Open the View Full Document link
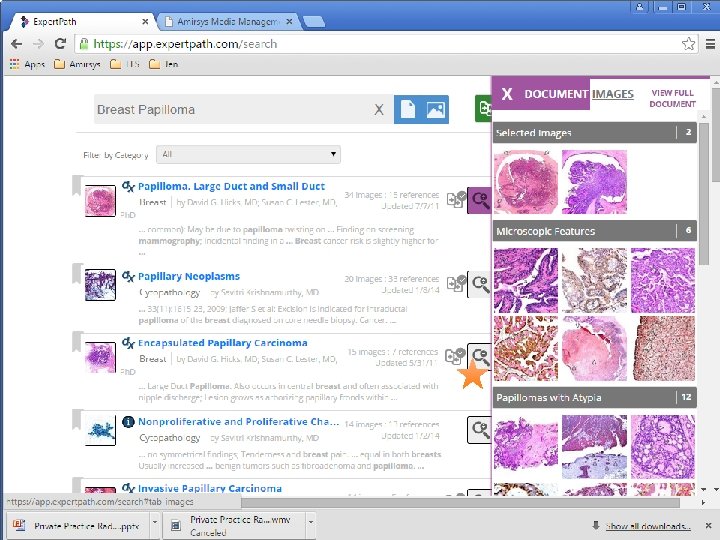 pos(672,98)
